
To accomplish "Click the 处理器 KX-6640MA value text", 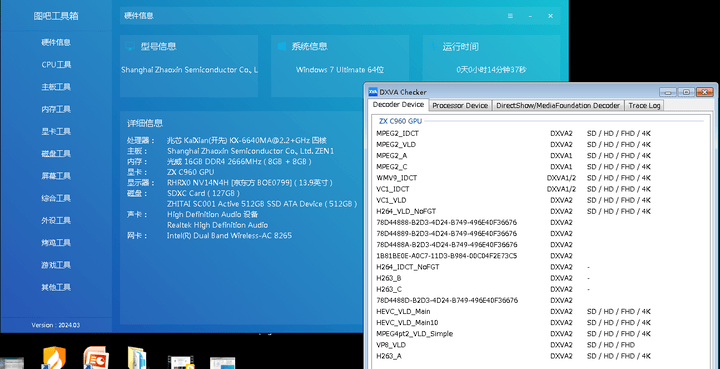I will click(x=247, y=140).
